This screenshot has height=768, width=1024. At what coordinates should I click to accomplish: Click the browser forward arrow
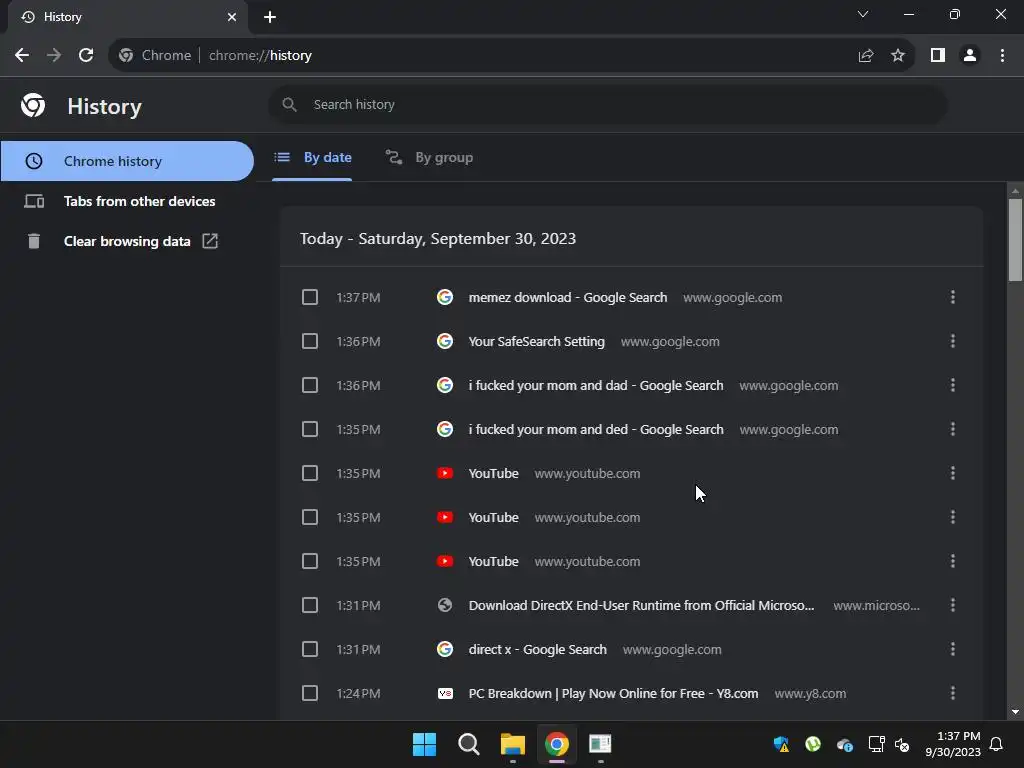[x=54, y=56]
